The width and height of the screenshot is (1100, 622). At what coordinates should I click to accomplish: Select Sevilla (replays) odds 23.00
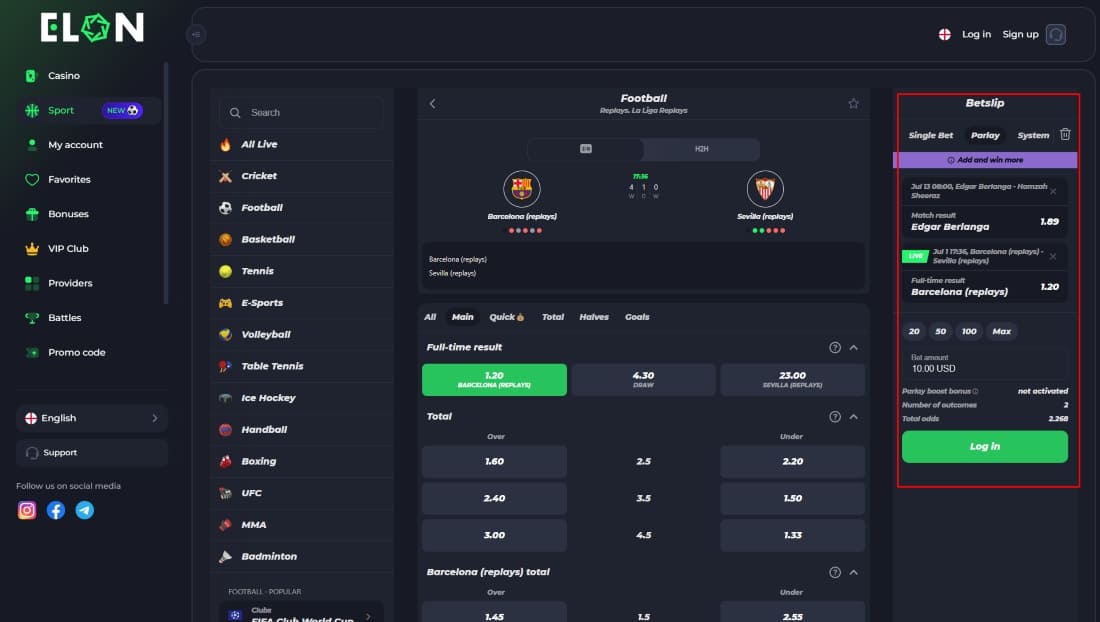[x=792, y=379]
